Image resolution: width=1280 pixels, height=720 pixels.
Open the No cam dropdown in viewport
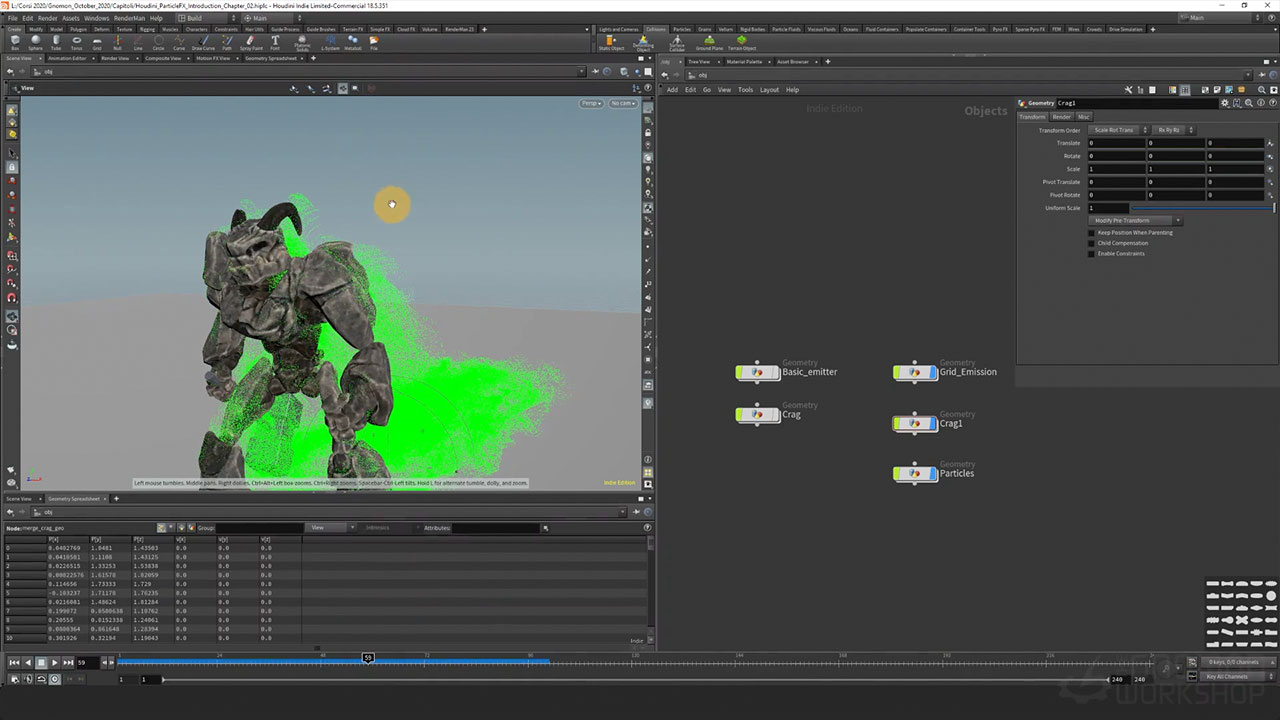coord(622,103)
